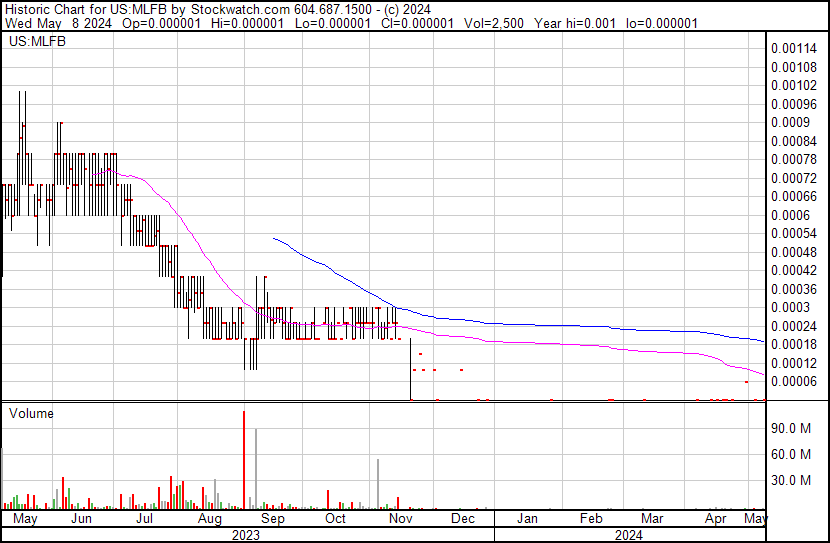Click the 30.0 M volume axis label

[791, 480]
